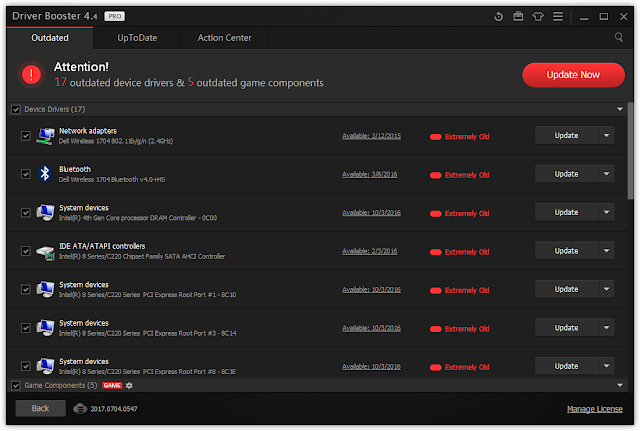Open Available: 3/12/2015 link for Network adapters
640x431 pixels.
pyautogui.click(x=371, y=136)
